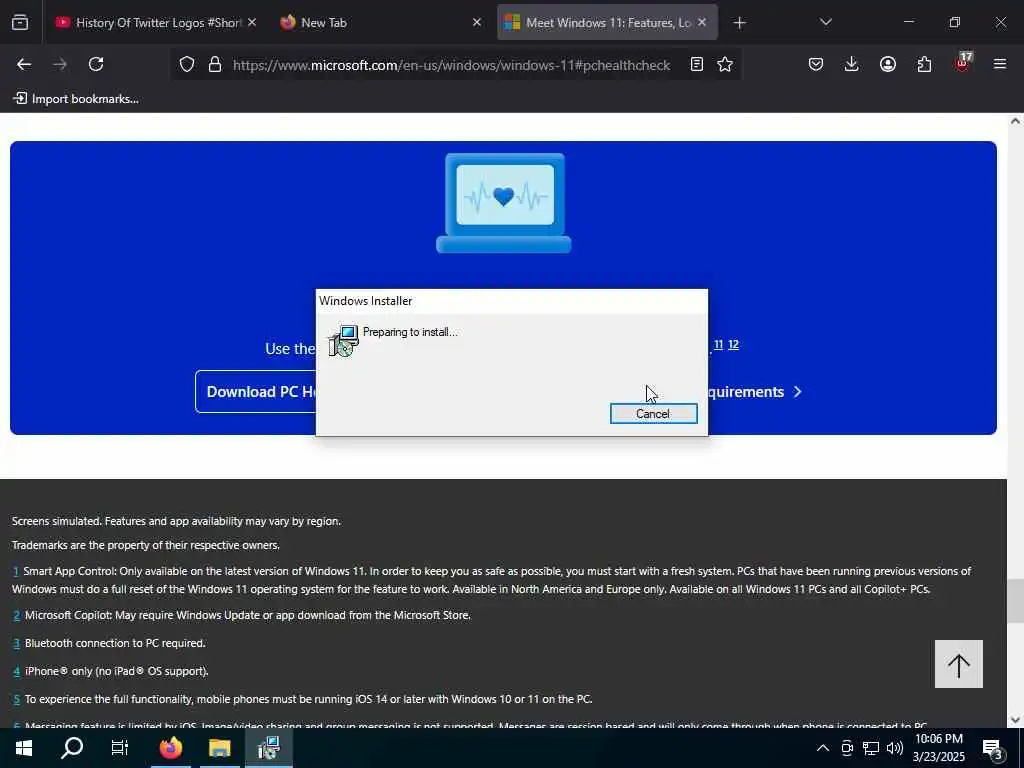Click footnote number 2 Microsoft Copilot
Image resolution: width=1024 pixels, height=768 pixels.
point(17,615)
